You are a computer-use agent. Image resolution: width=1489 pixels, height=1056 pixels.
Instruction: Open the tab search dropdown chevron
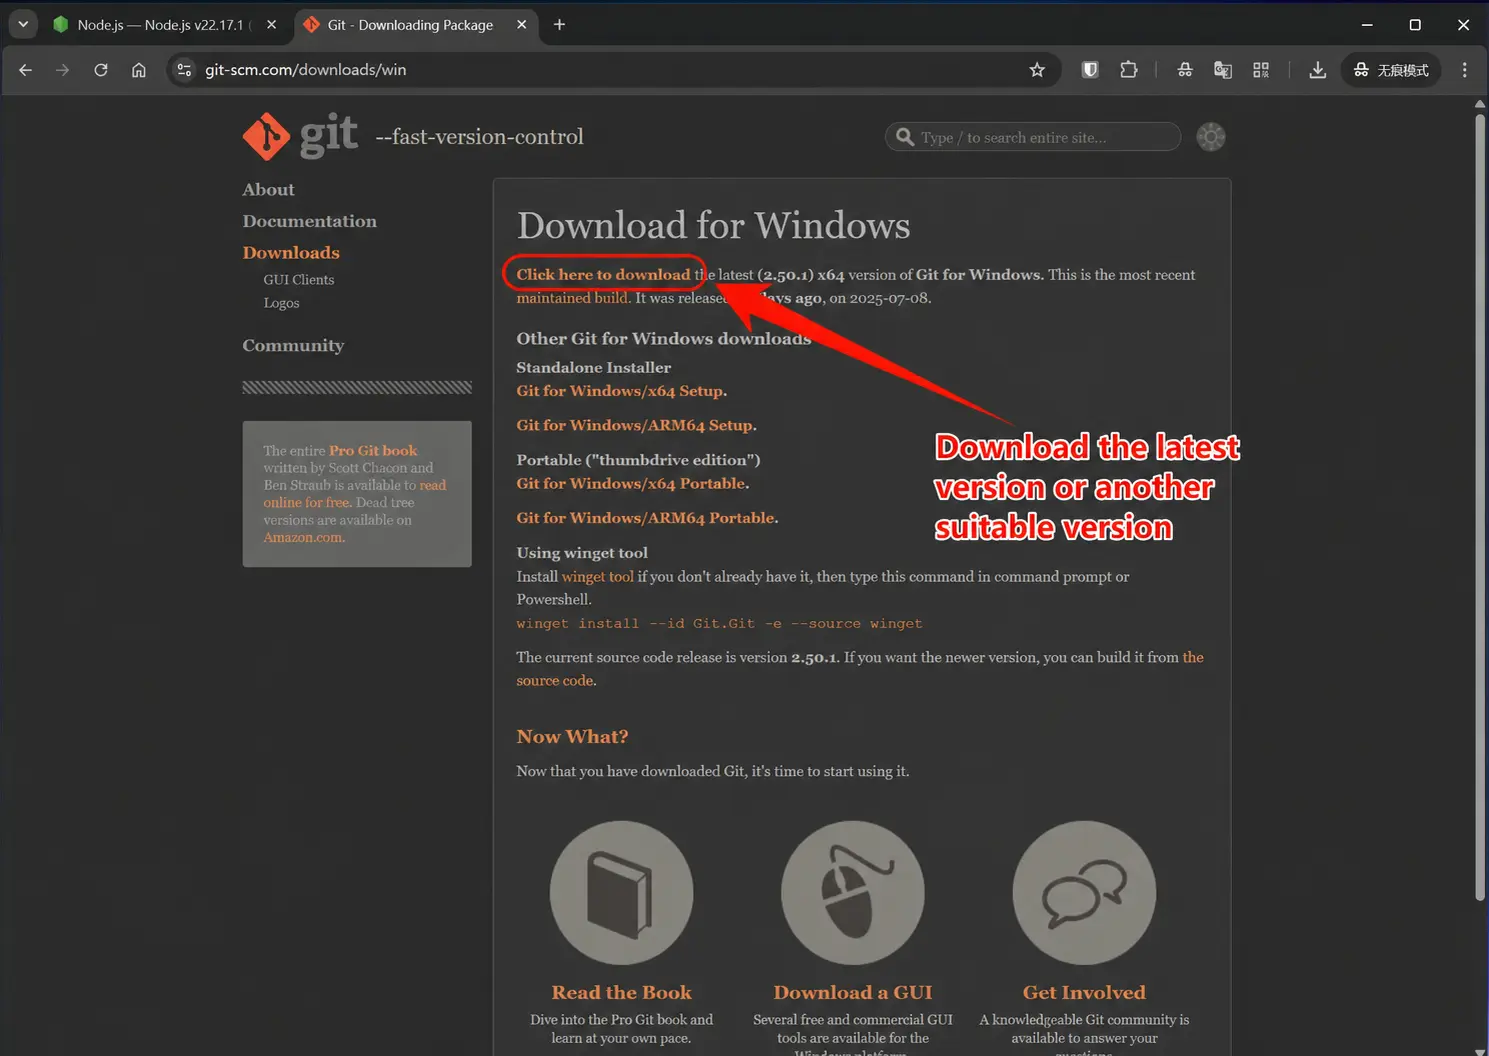(23, 24)
